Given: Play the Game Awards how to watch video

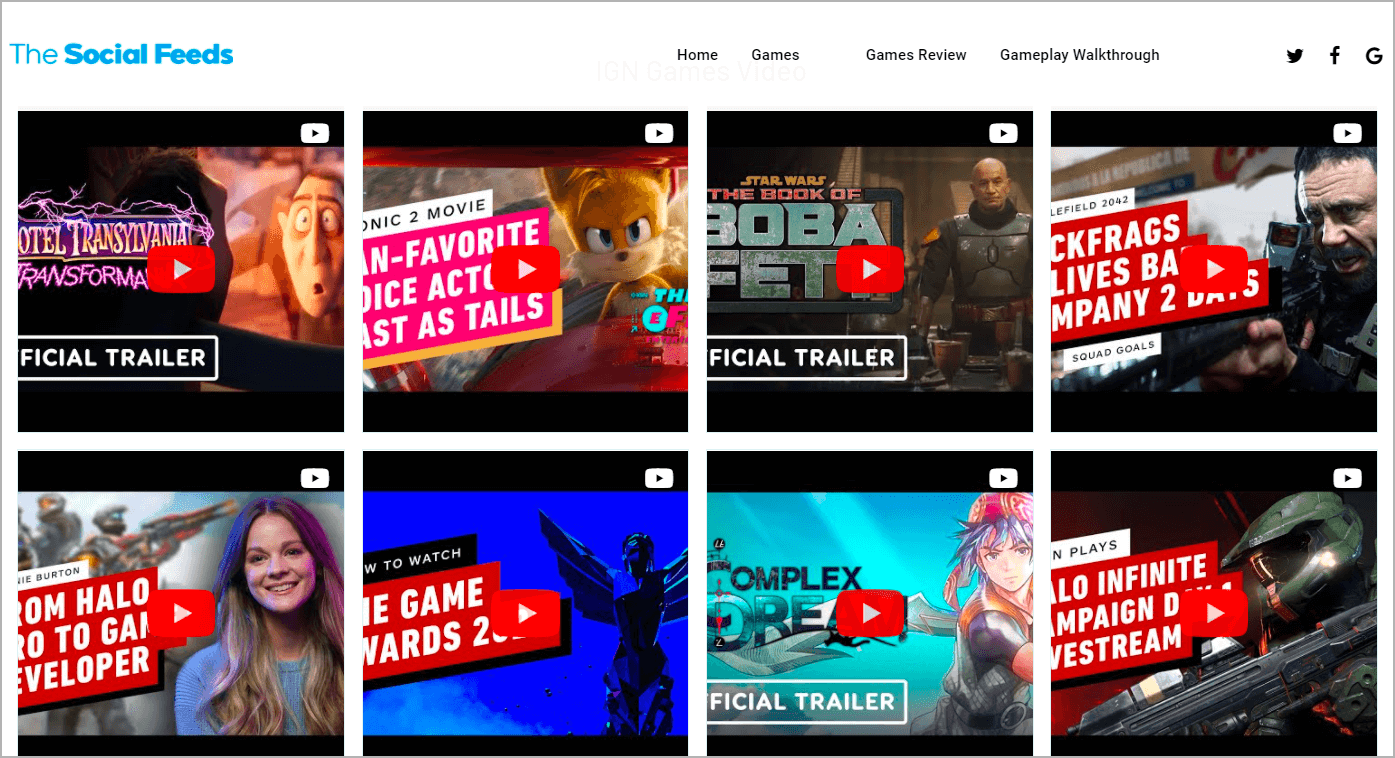Looking at the screenshot, I should point(525,613).
